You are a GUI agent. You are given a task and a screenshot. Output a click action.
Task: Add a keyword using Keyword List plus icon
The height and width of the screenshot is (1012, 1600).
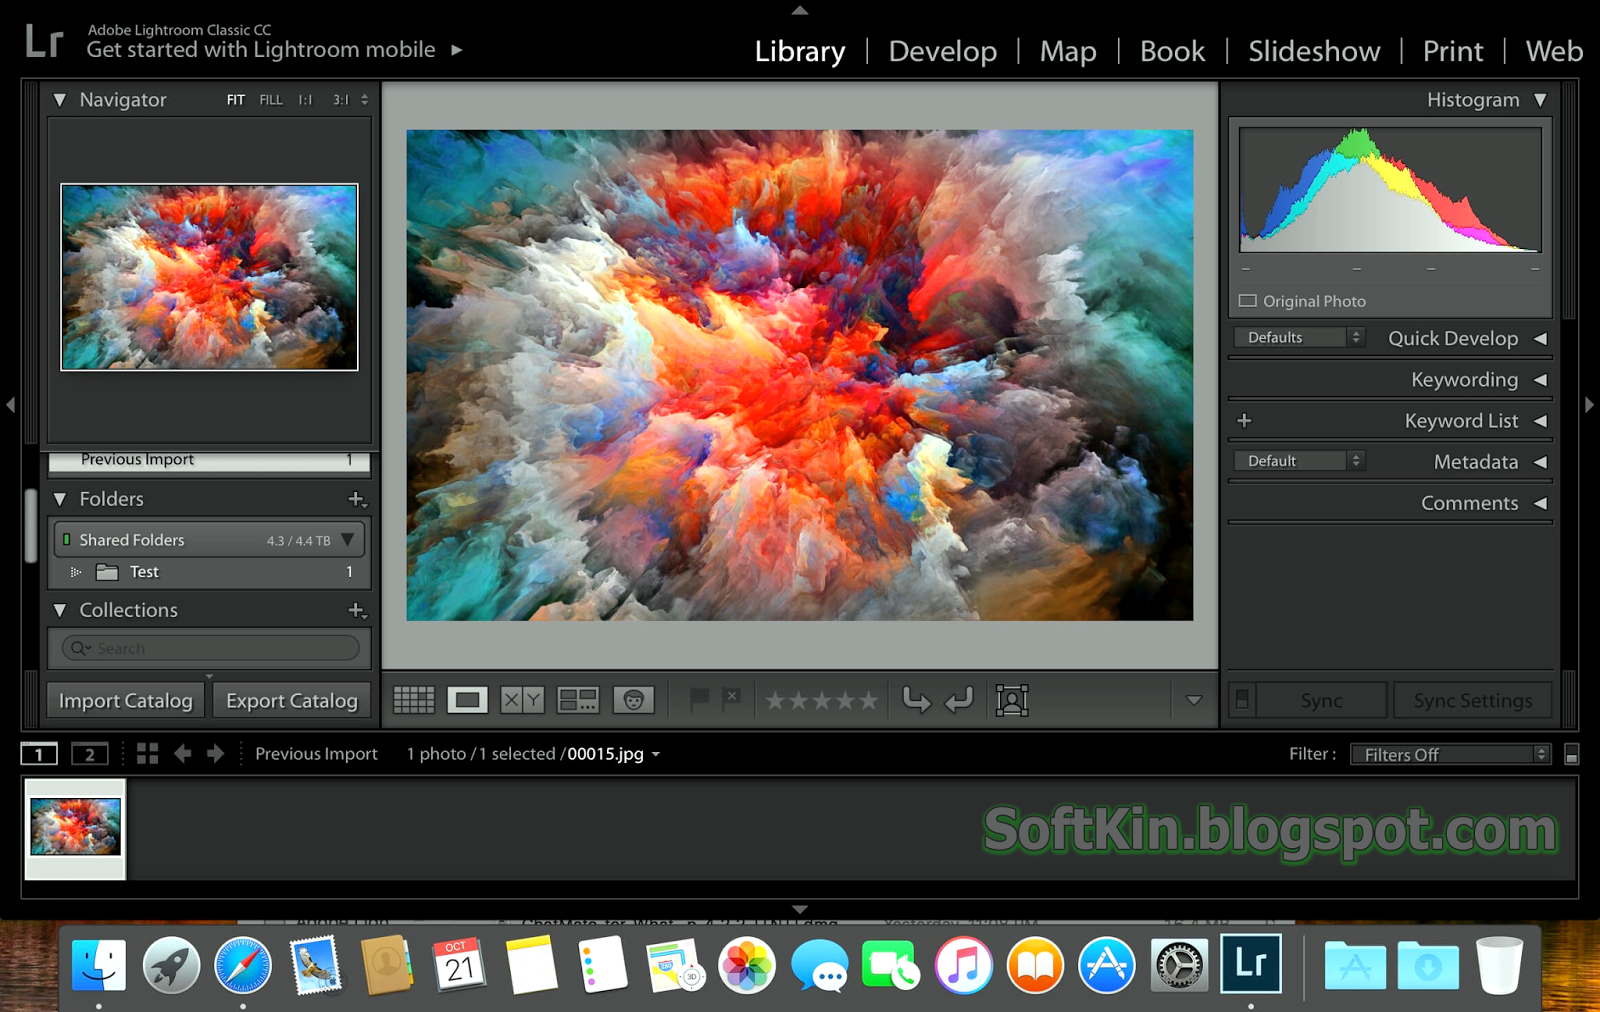pos(1244,421)
